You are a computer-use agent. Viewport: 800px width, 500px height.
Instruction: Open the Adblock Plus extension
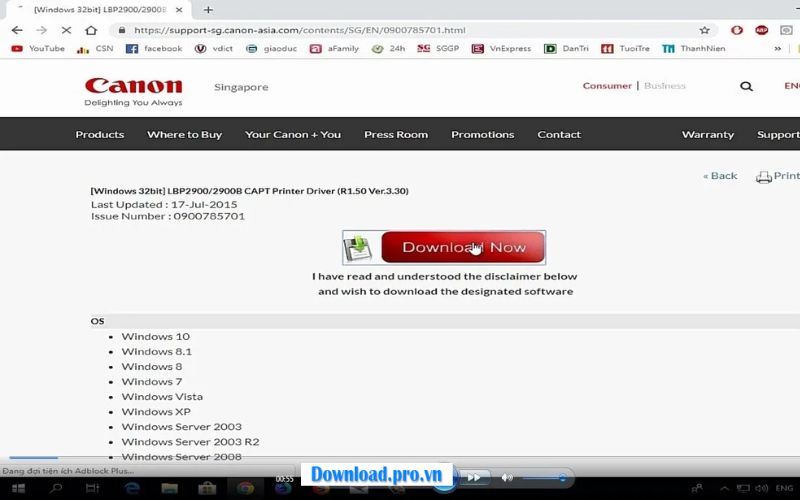[761, 30]
